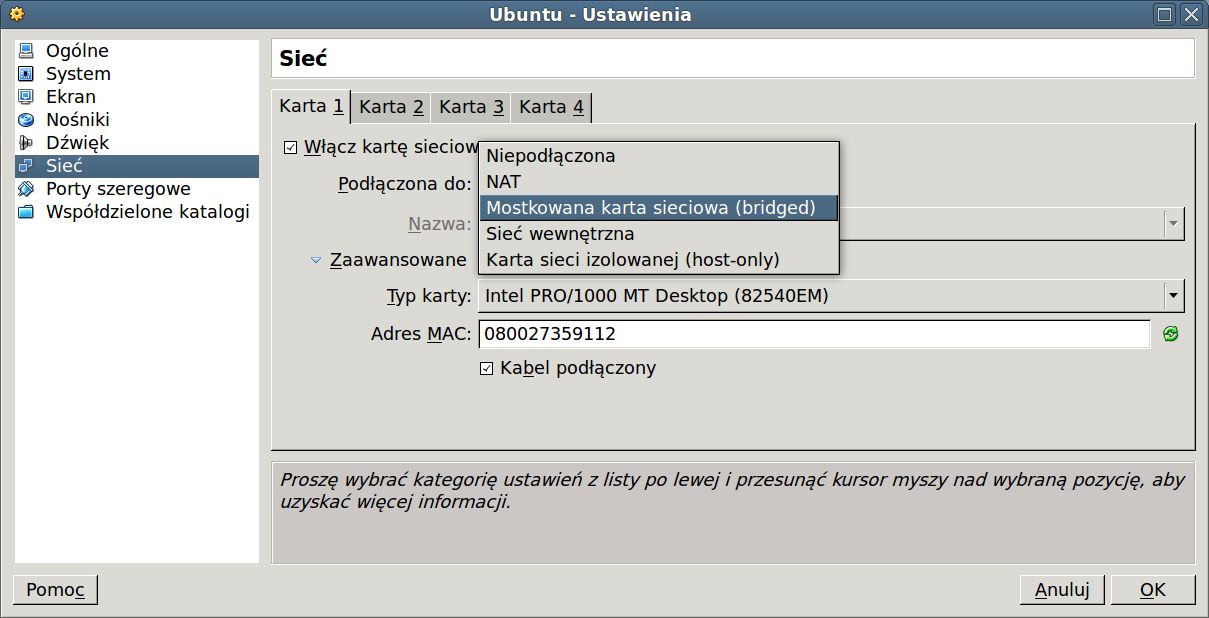Click the Adres MAC: label

point(421,334)
